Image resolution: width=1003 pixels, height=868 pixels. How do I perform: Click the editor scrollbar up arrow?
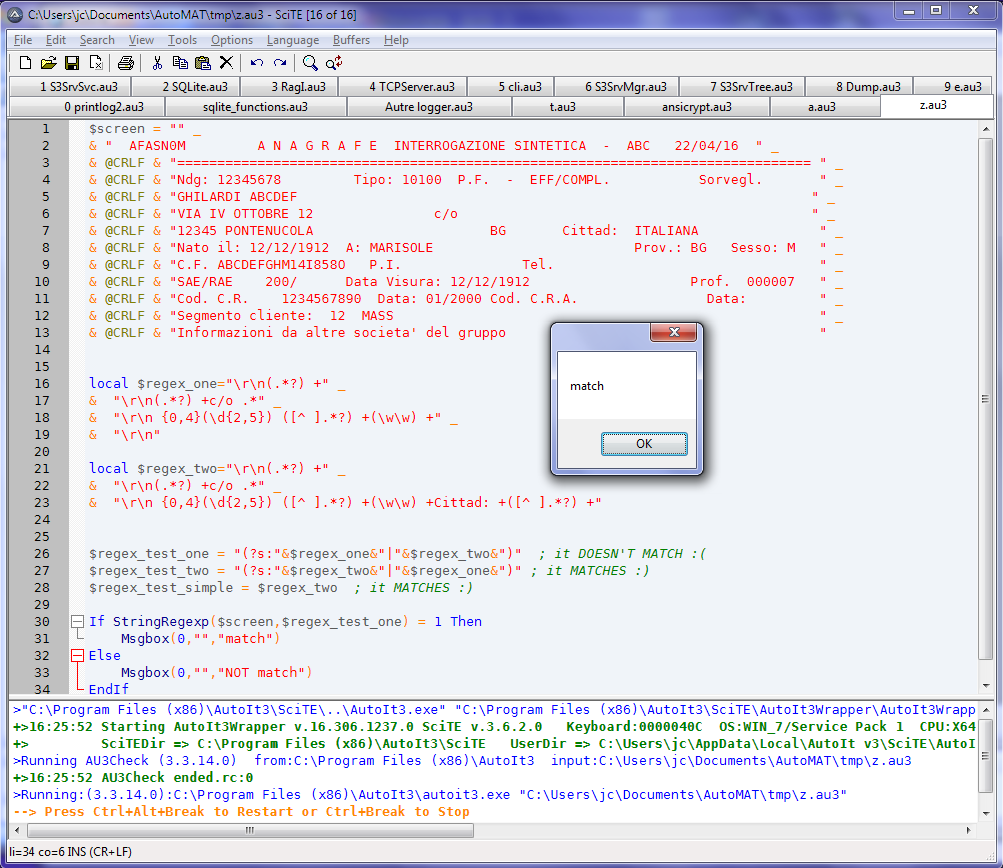(x=985, y=129)
